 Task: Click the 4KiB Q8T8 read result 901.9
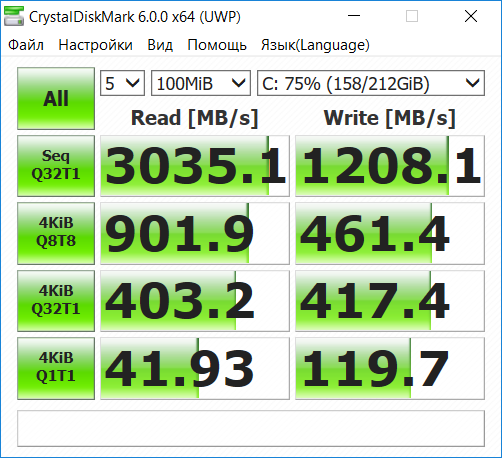[195, 233]
